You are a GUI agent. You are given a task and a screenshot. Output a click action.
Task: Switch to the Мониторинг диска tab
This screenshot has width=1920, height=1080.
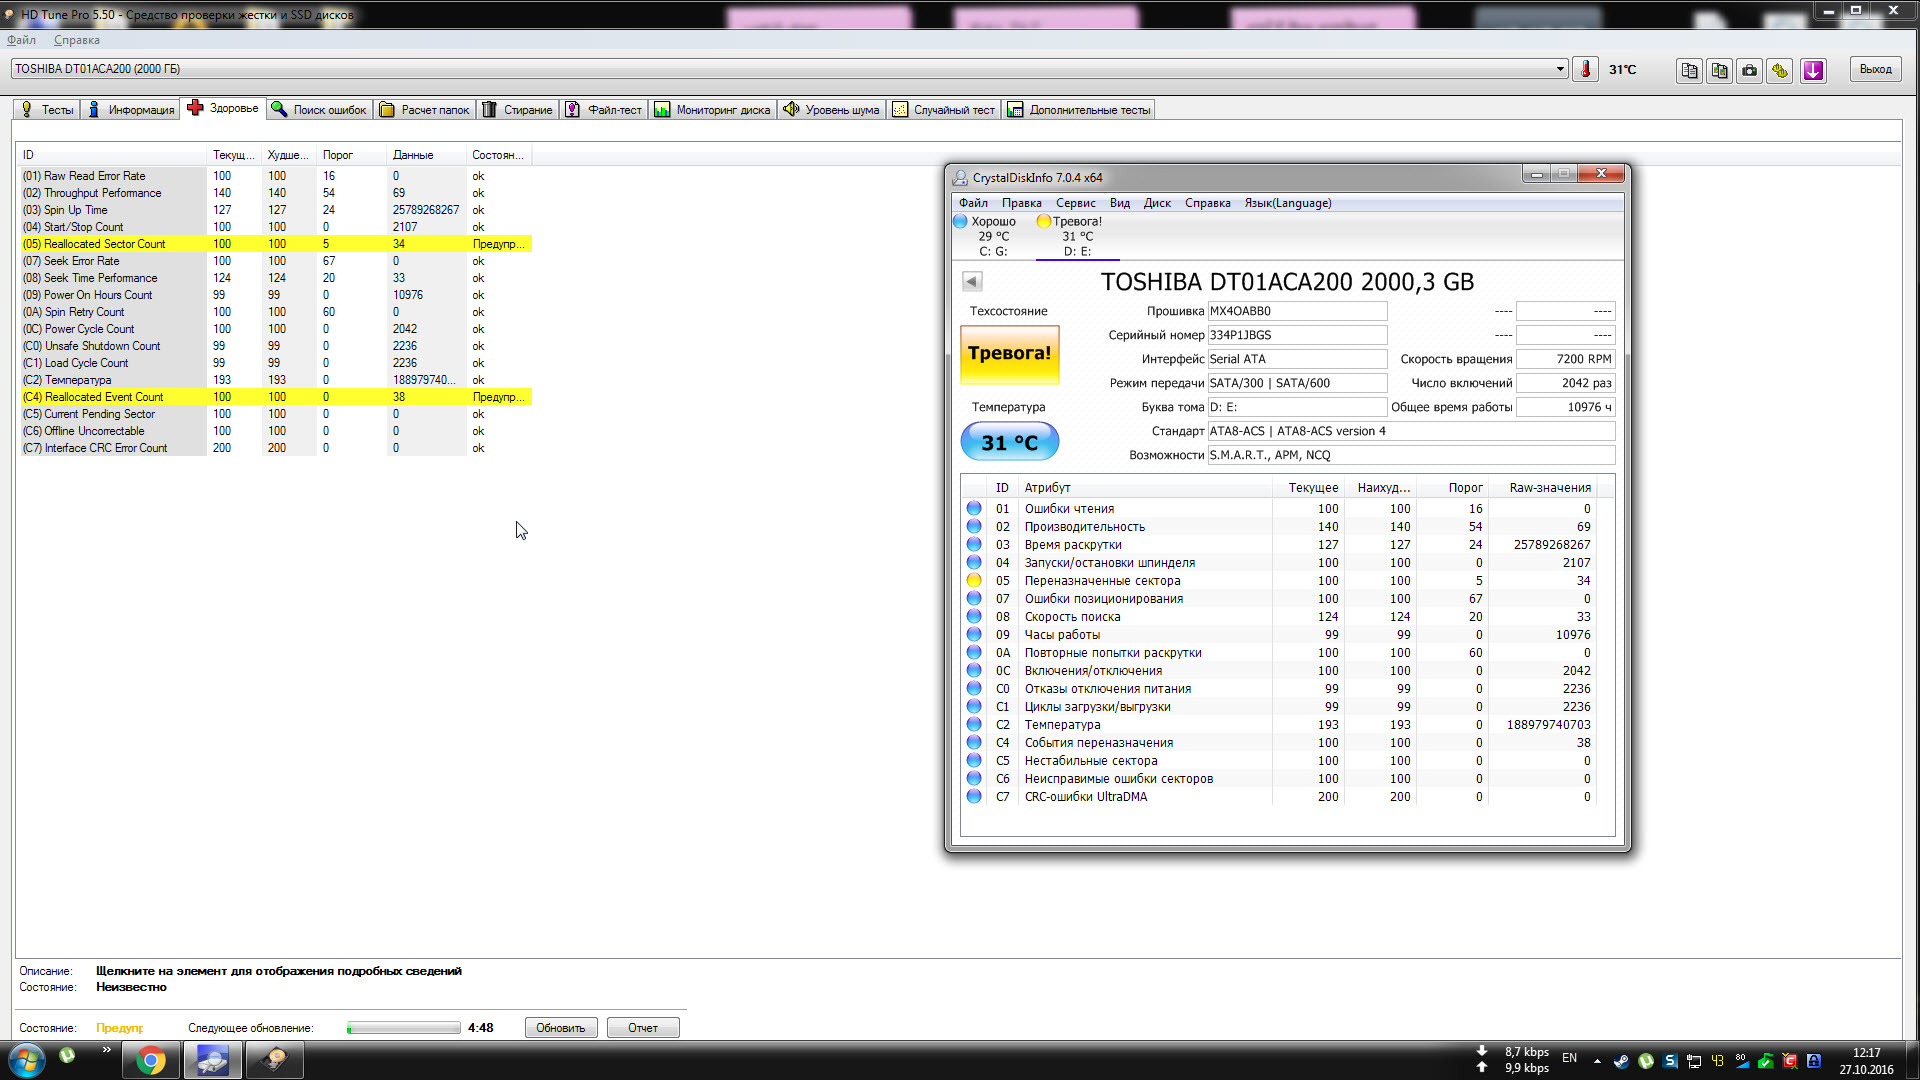coord(712,110)
